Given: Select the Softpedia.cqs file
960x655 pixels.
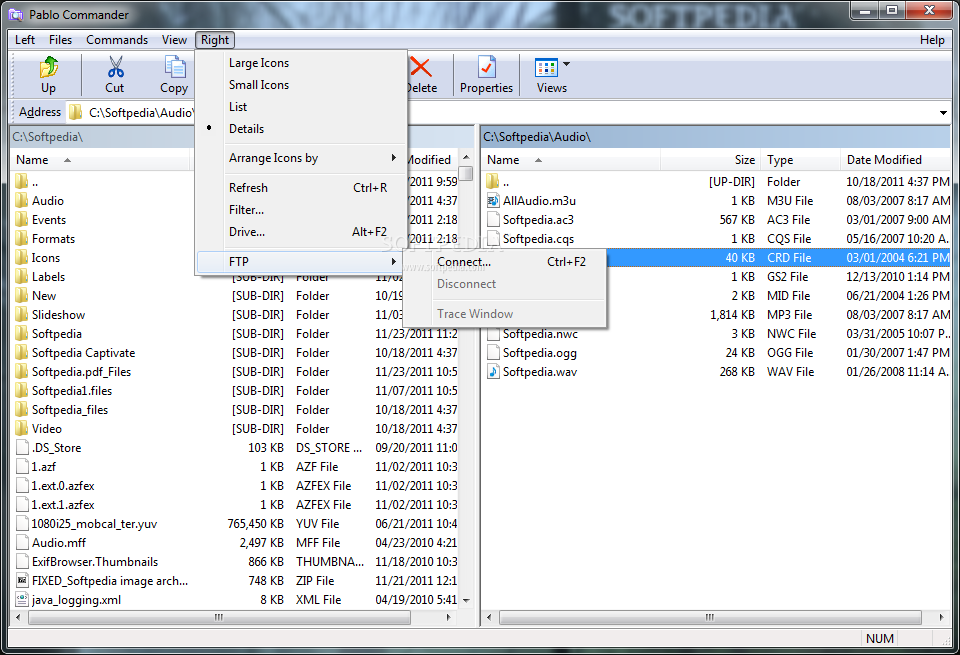Looking at the screenshot, I should 717,239.
